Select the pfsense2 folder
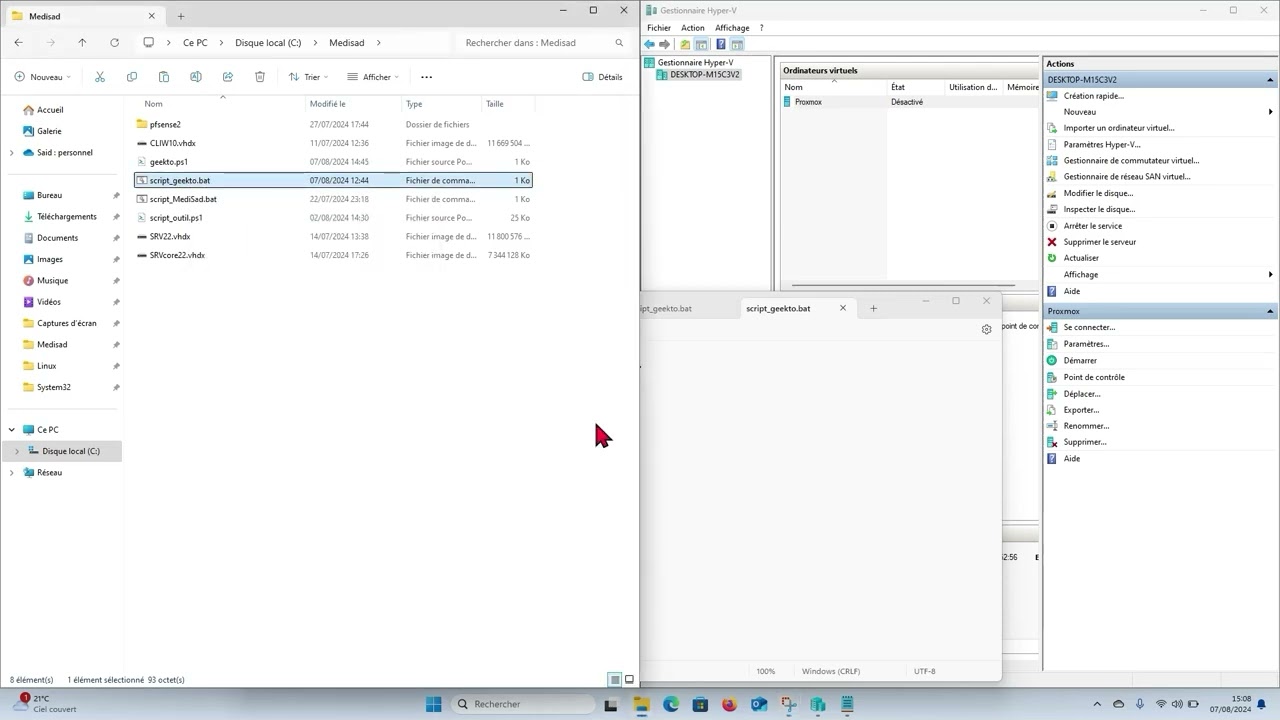Viewport: 1280px width, 720px height. 333,124
